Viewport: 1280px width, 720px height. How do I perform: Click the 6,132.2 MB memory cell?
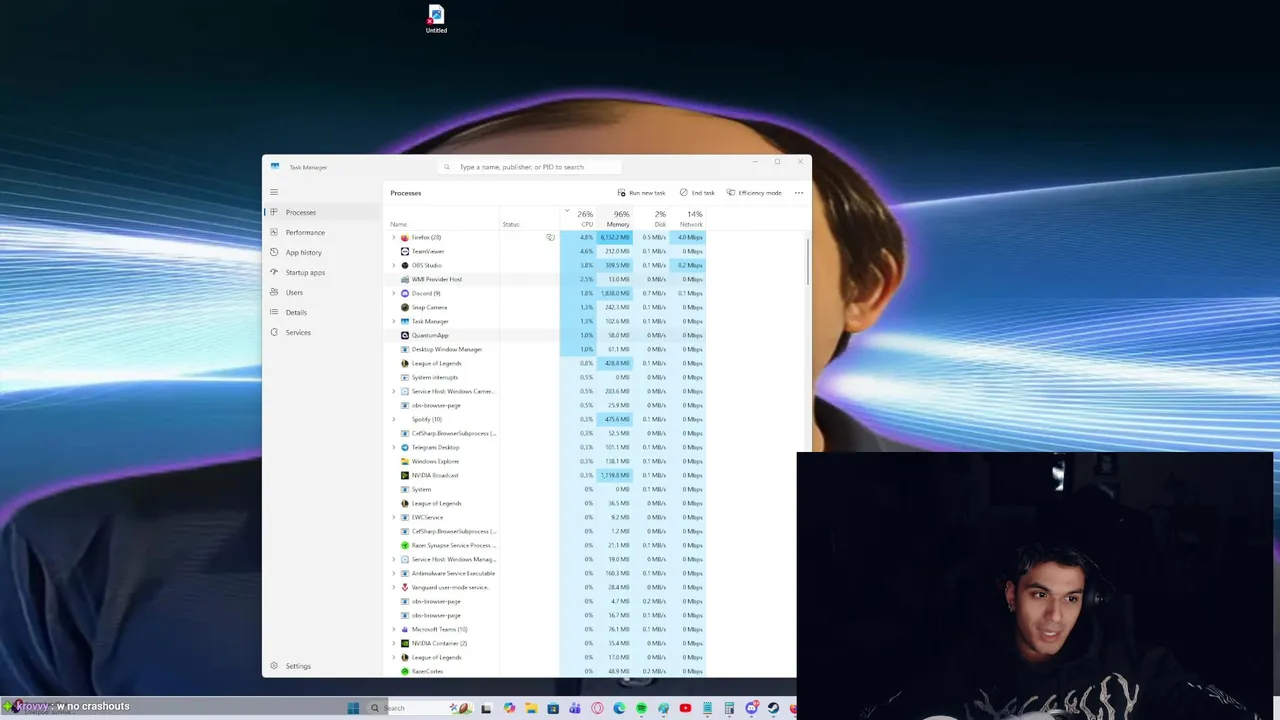tap(614, 237)
